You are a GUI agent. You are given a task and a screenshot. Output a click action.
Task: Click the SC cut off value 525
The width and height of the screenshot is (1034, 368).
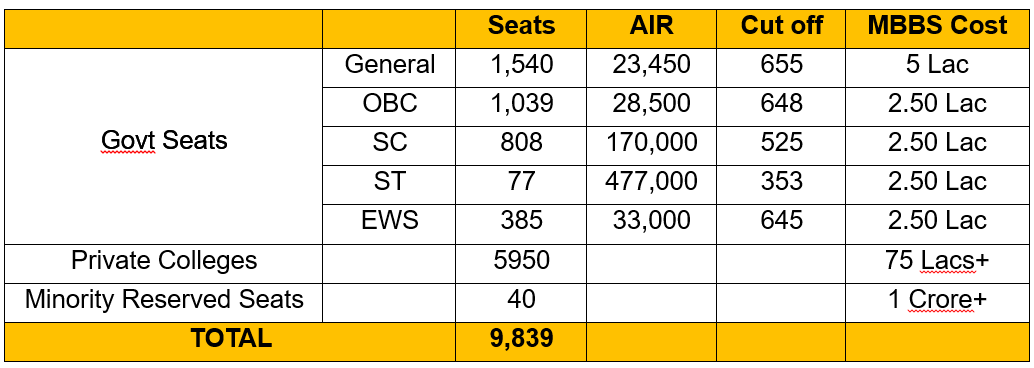[x=781, y=142]
